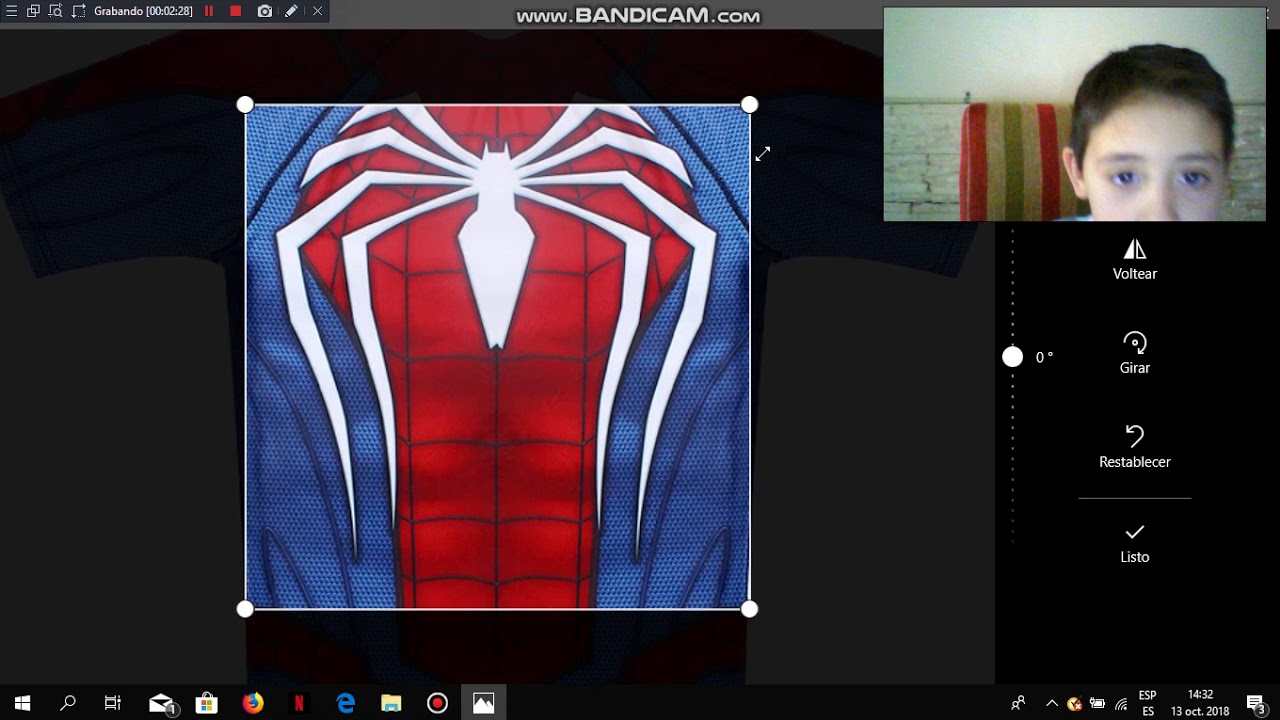Open Mail app on taskbar
This screenshot has height=720, width=1280.
pos(161,704)
